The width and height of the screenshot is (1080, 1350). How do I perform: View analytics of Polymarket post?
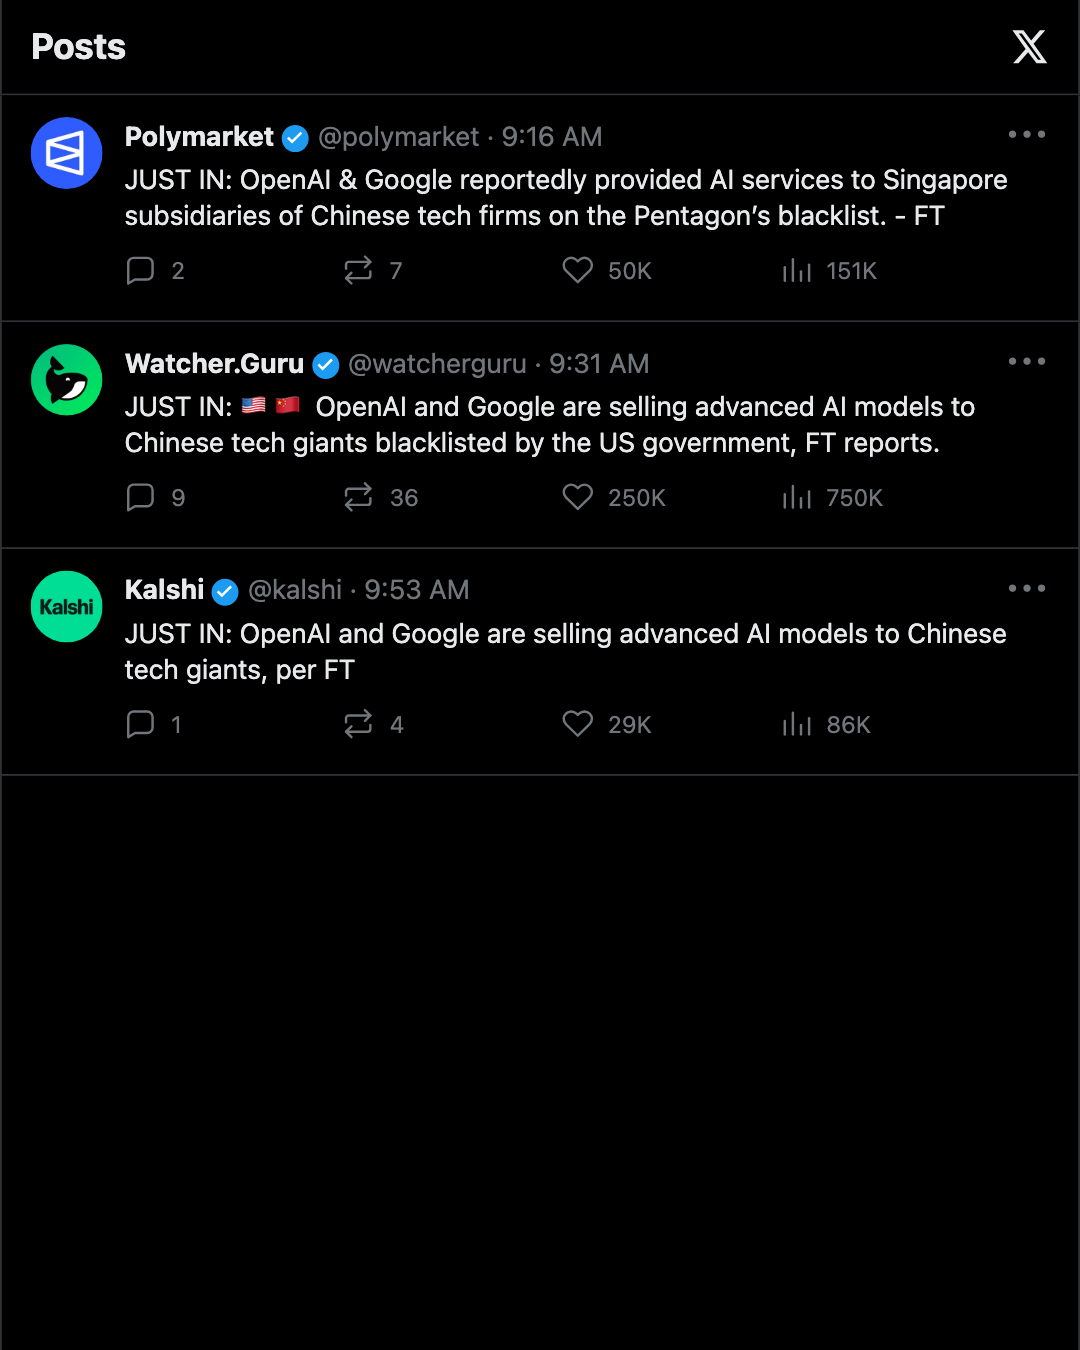[797, 271]
